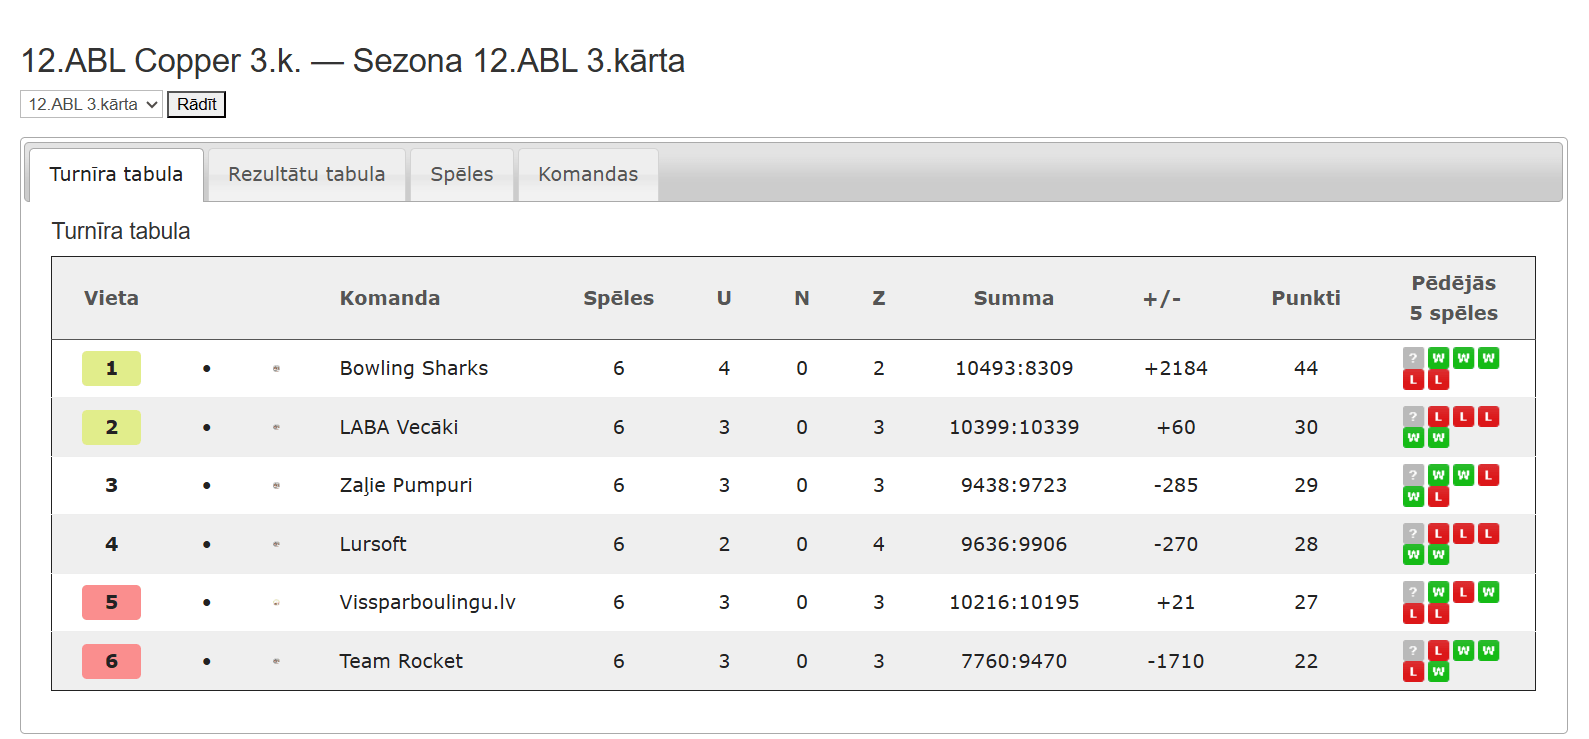Click the yellow position 1 badge
Viewport: 1589px width, 739px height.
(111, 369)
